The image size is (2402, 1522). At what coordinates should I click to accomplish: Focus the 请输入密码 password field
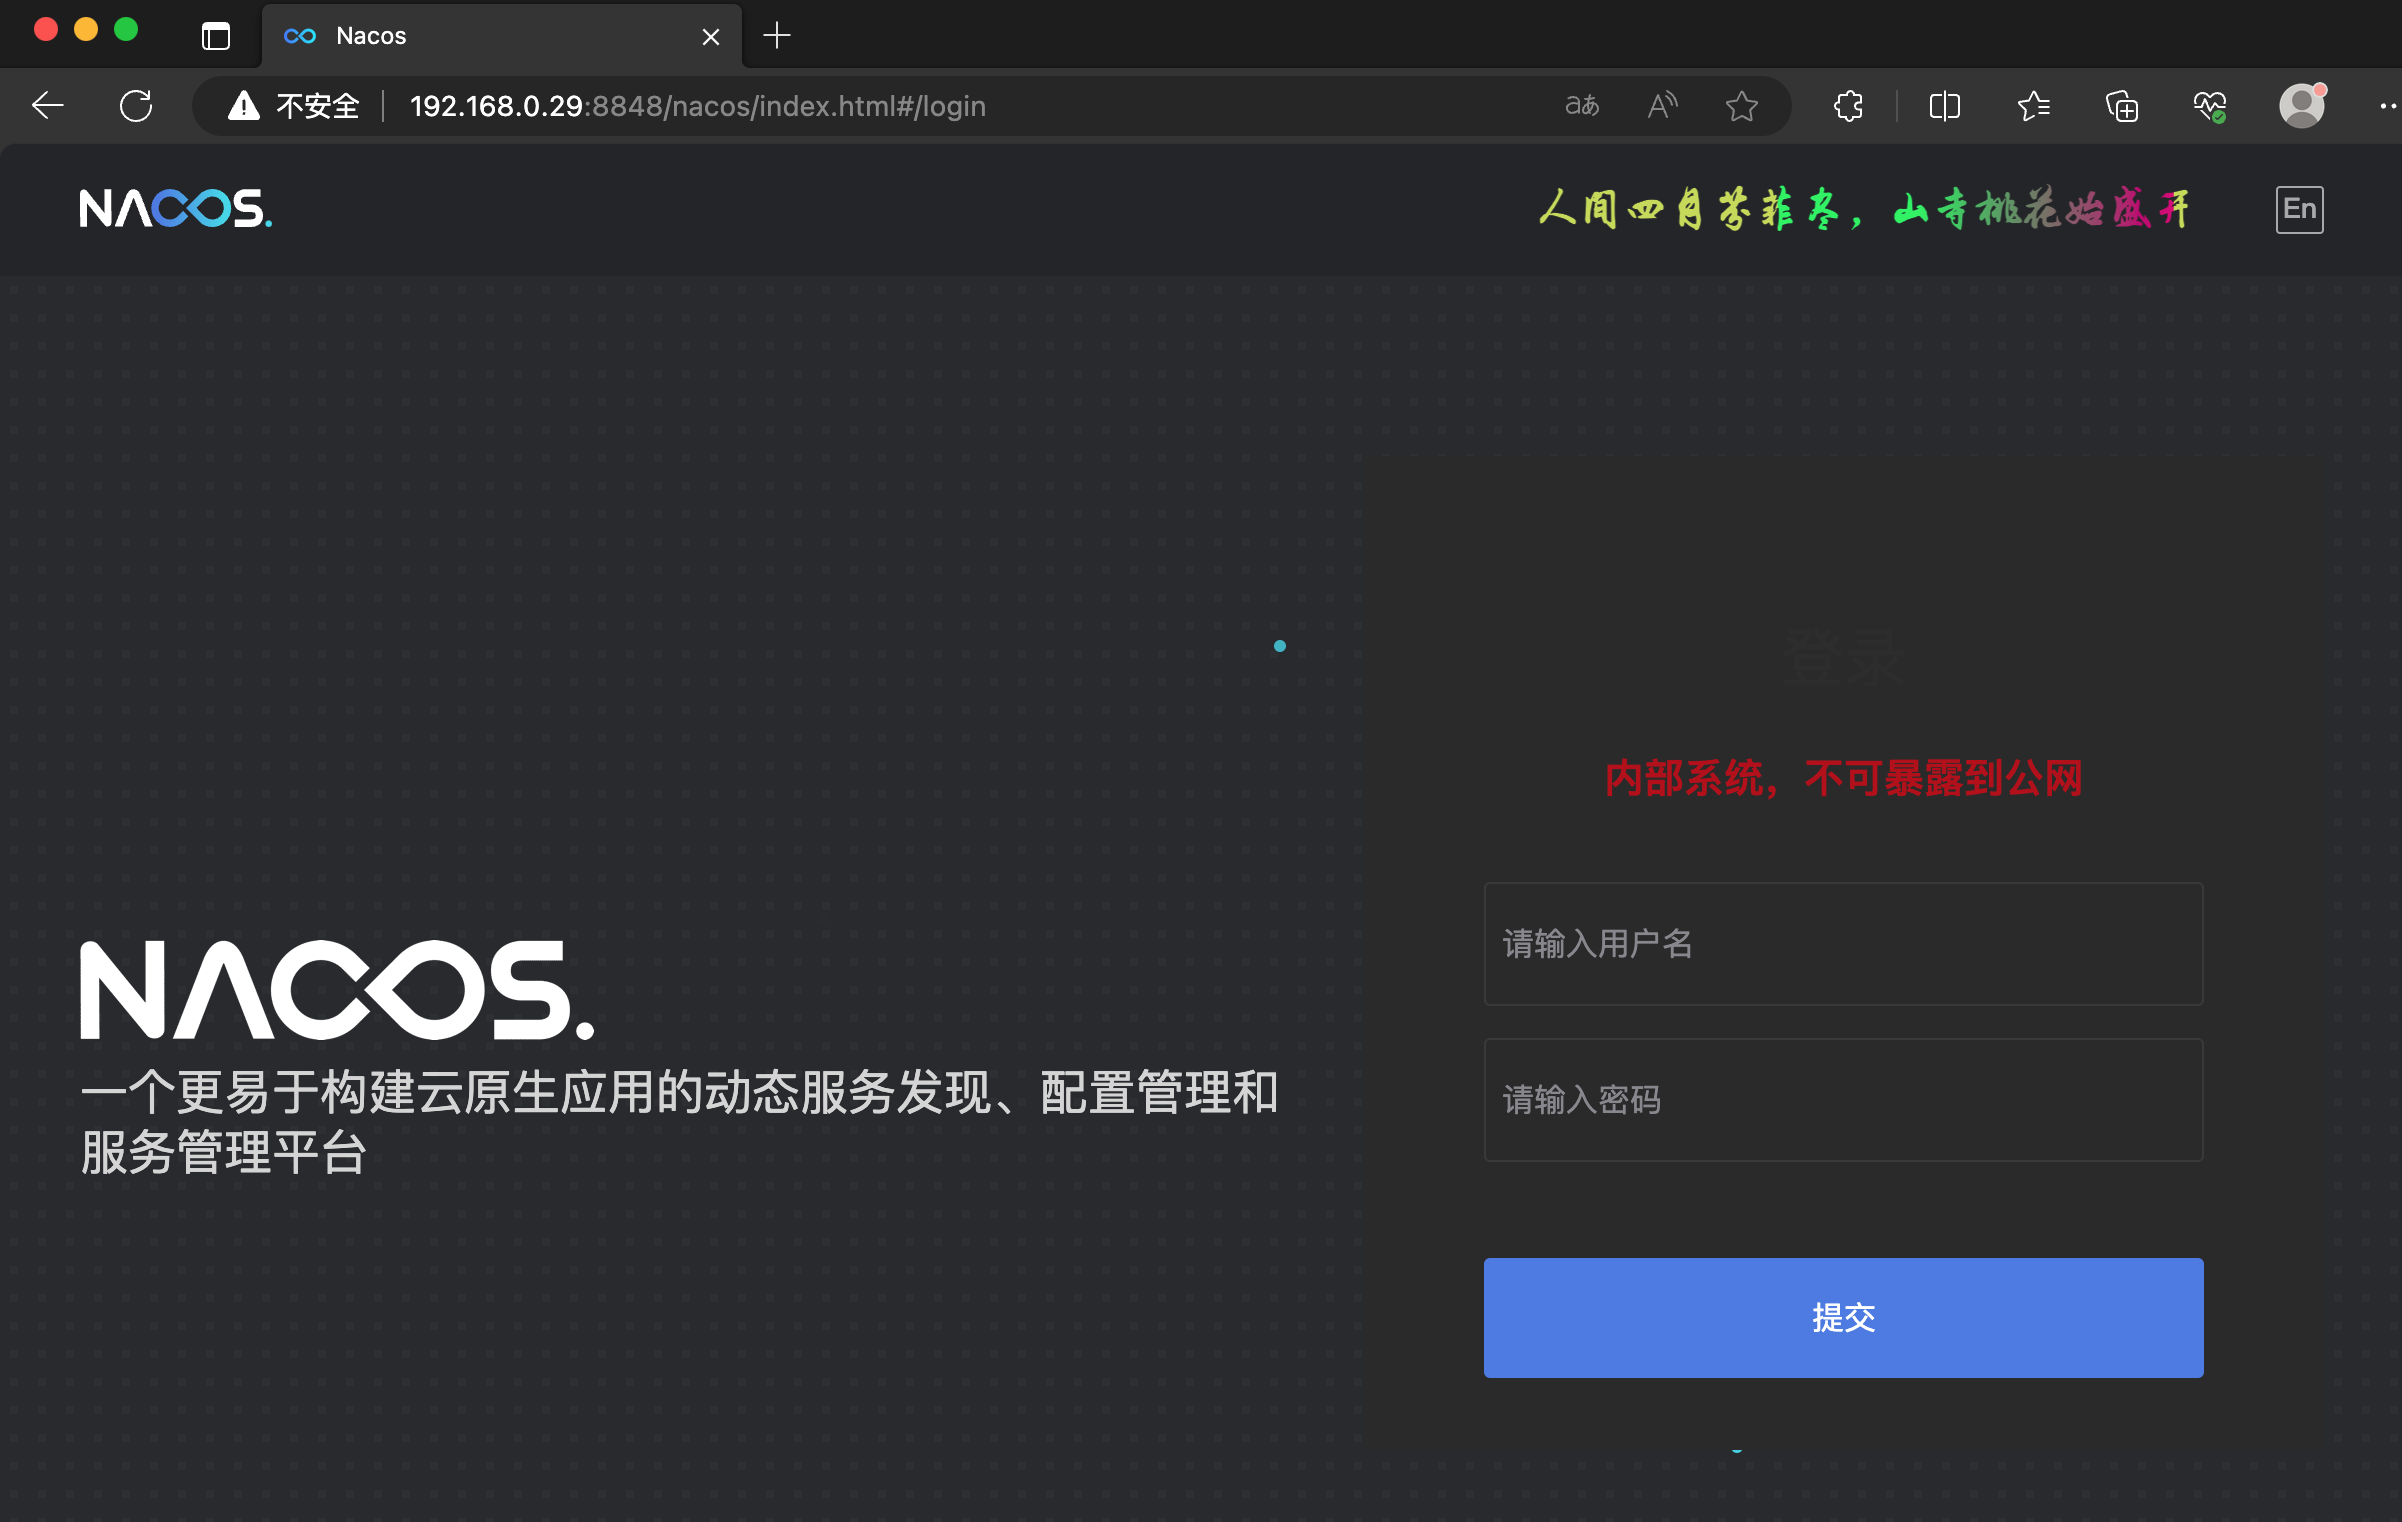1842,1099
